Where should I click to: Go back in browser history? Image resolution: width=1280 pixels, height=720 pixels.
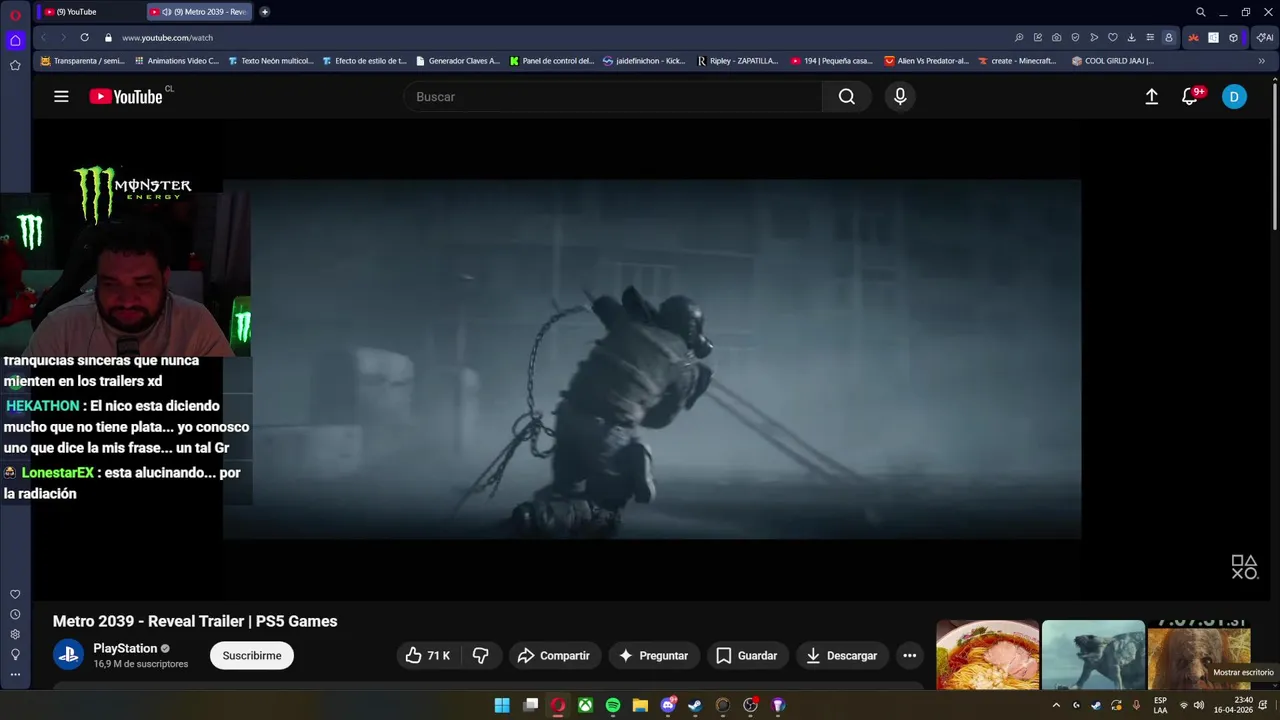click(x=43, y=37)
